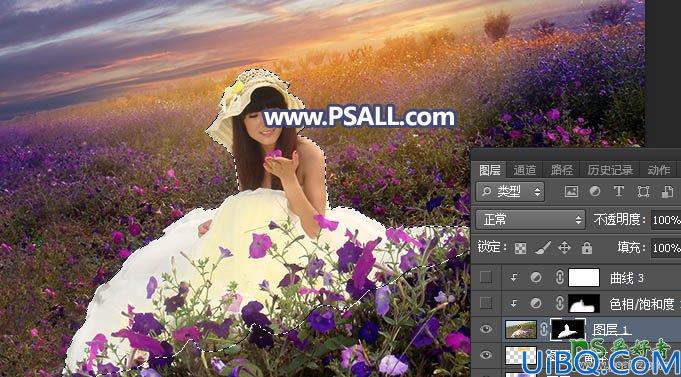Click the 锁定 label
This screenshot has width=681, height=377.
click(x=492, y=248)
